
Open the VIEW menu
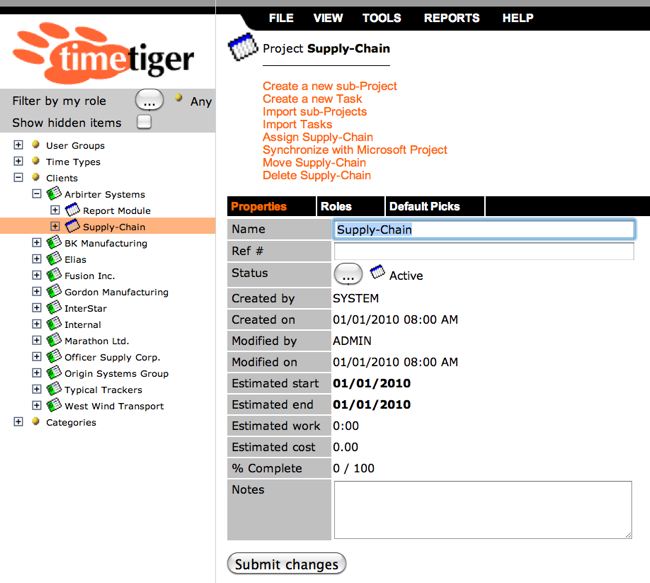(328, 18)
